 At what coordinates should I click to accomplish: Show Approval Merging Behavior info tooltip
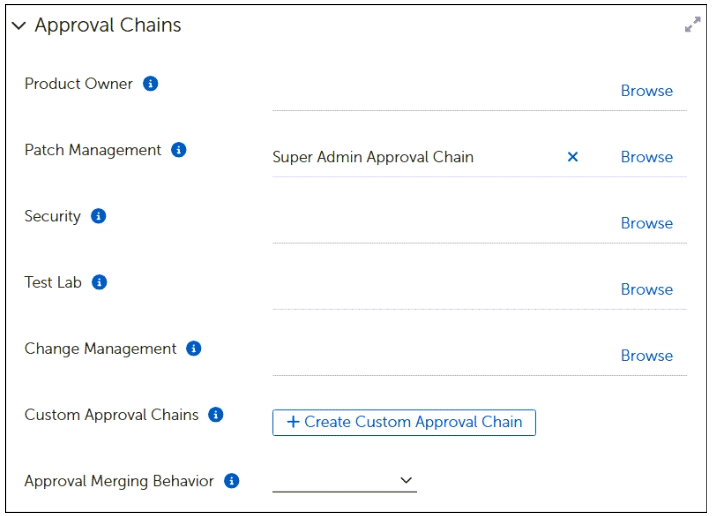click(x=232, y=481)
